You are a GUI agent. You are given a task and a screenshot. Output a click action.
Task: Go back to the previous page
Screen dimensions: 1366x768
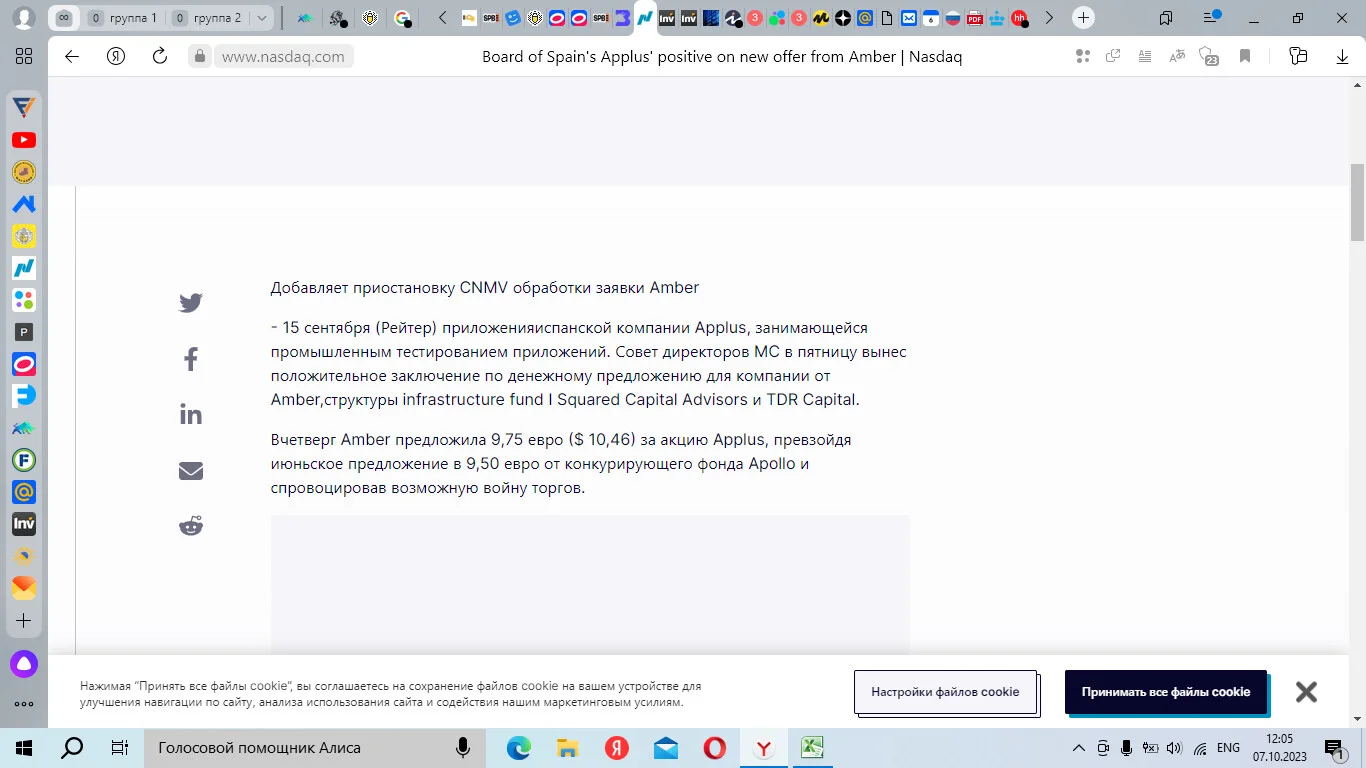click(72, 56)
